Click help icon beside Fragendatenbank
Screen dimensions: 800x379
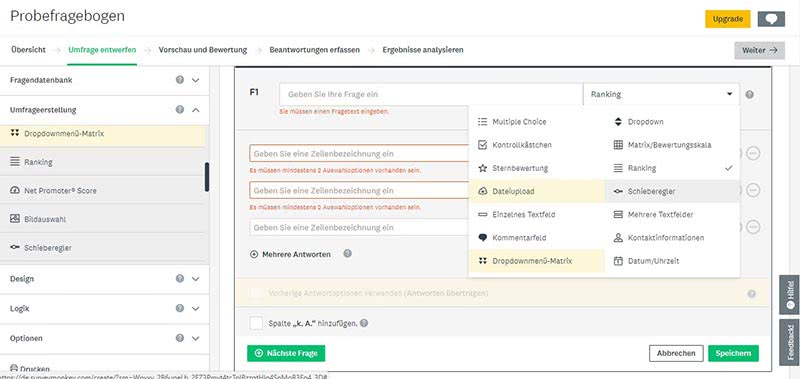coord(180,80)
